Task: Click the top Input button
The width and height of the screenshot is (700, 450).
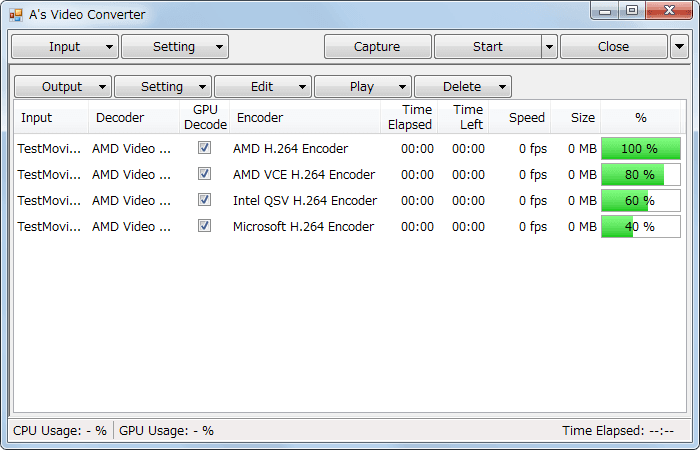Action: tap(65, 47)
